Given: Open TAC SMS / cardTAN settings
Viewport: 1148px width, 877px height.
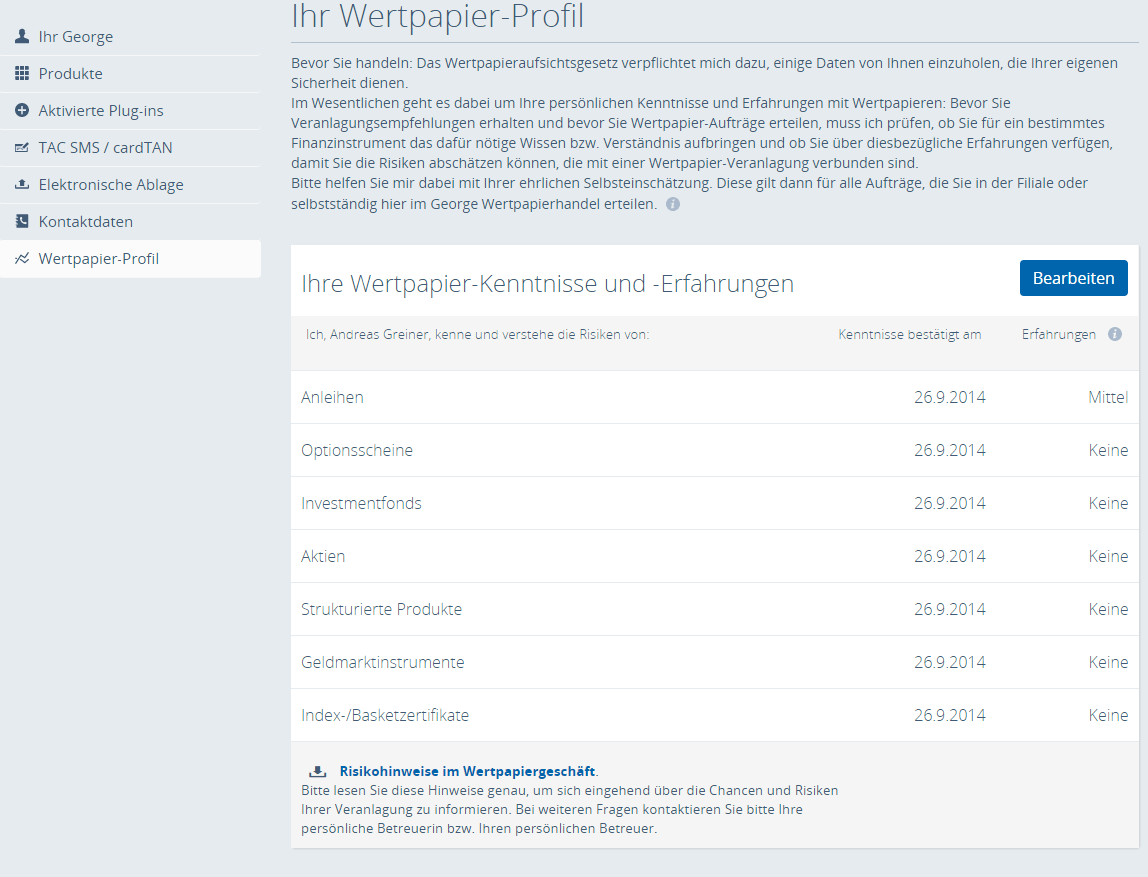Looking at the screenshot, I should click(130, 148).
